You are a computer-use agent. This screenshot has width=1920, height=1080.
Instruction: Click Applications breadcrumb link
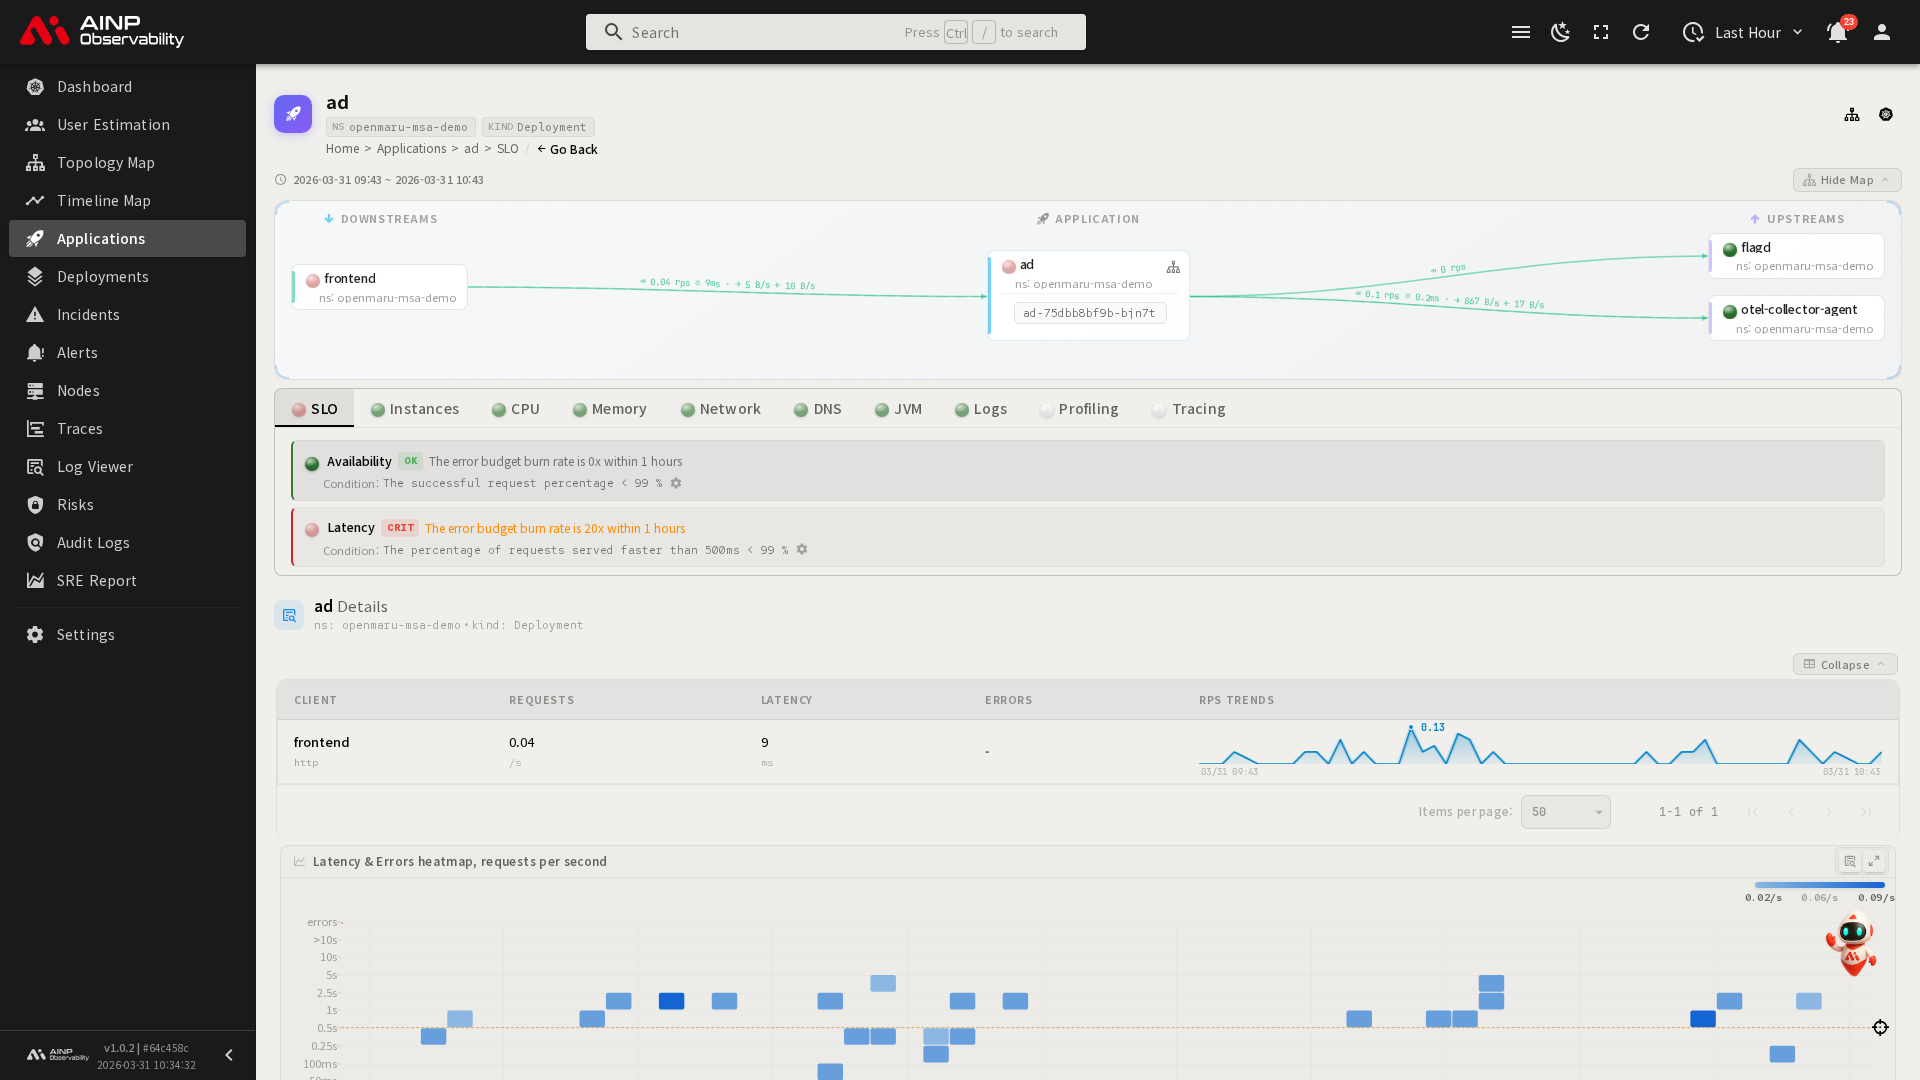tap(411, 149)
